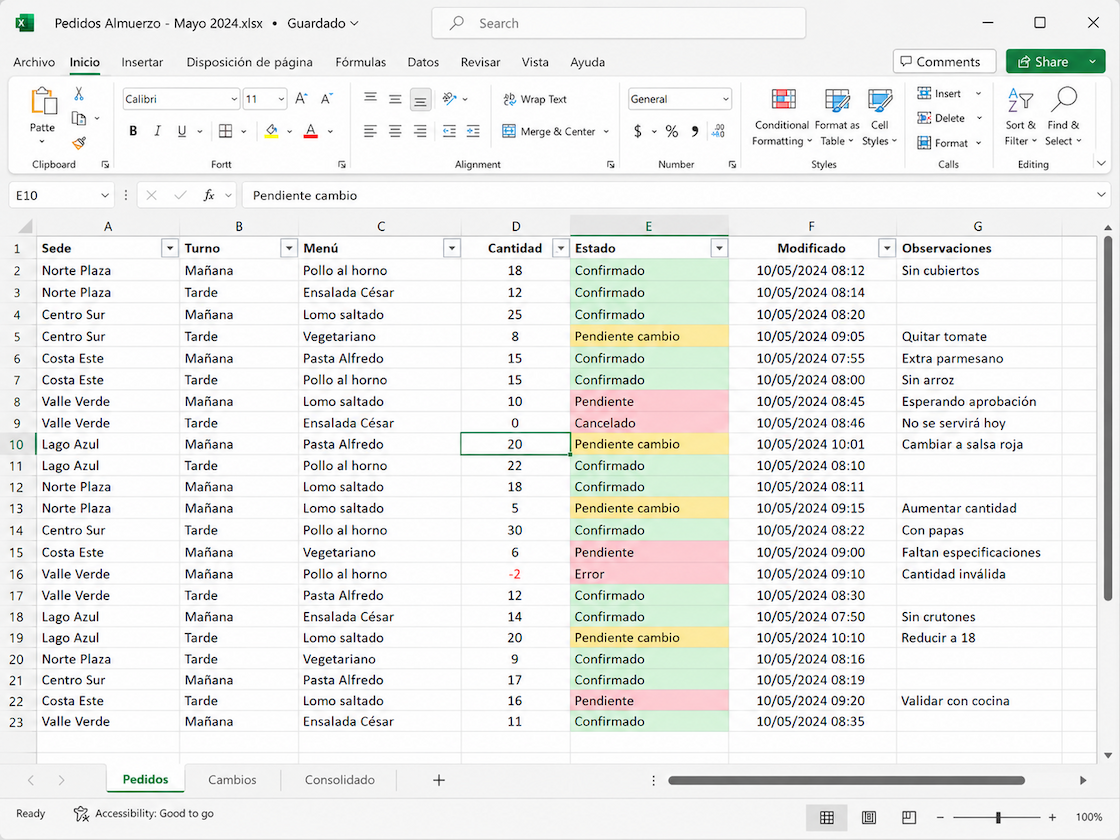This screenshot has height=840, width=1120.
Task: Toggle underline formatting
Action: (181, 131)
